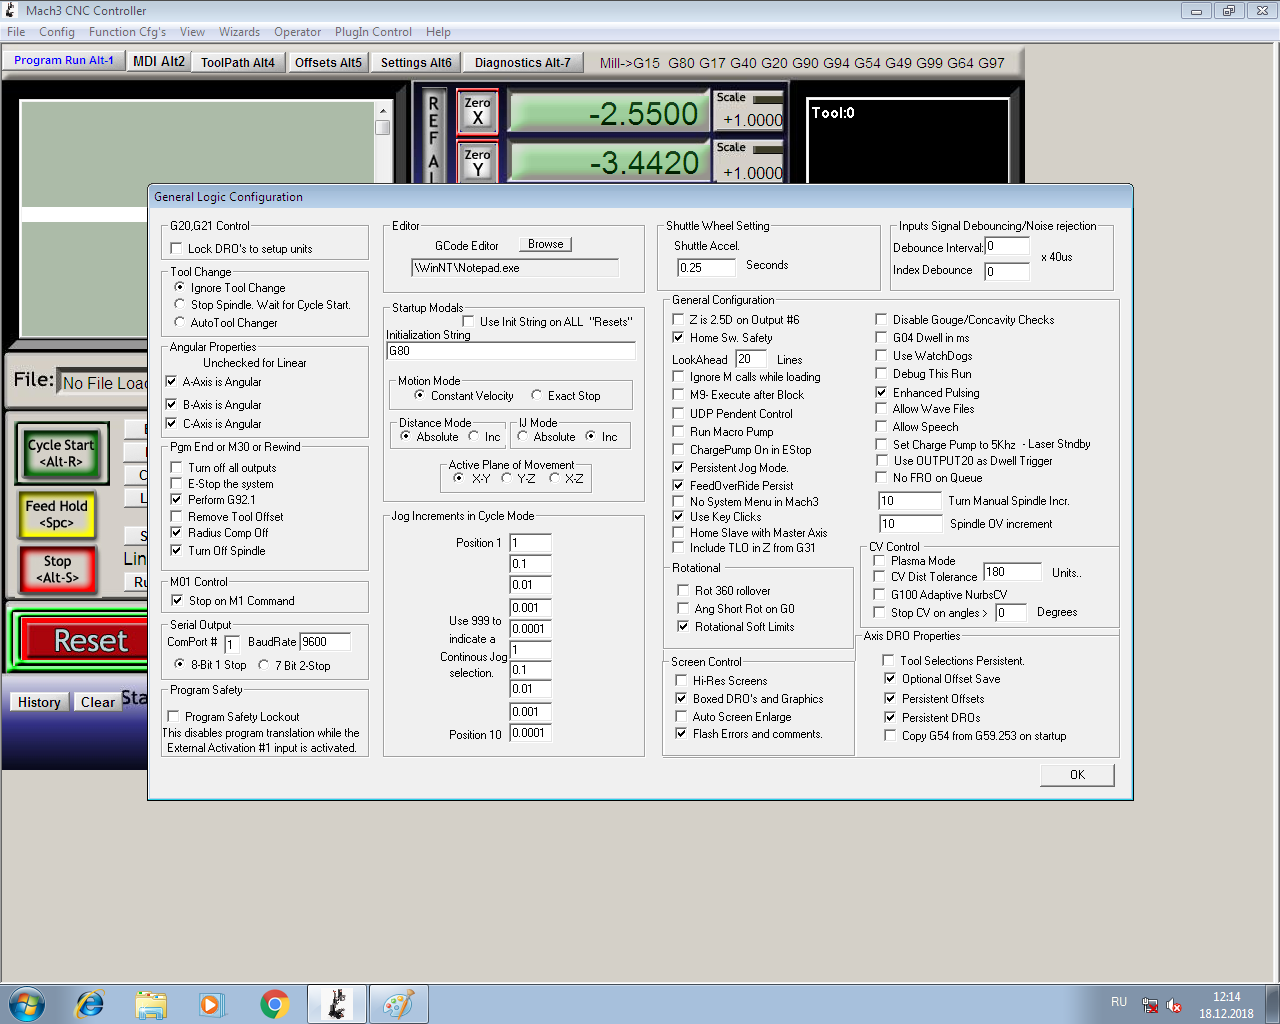Click the BaudRate input field
Viewport: 1280px width, 1024px height.
[325, 642]
